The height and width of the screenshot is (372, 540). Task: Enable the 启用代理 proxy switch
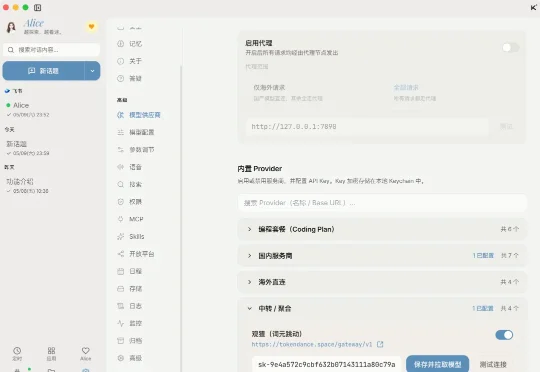tap(510, 48)
